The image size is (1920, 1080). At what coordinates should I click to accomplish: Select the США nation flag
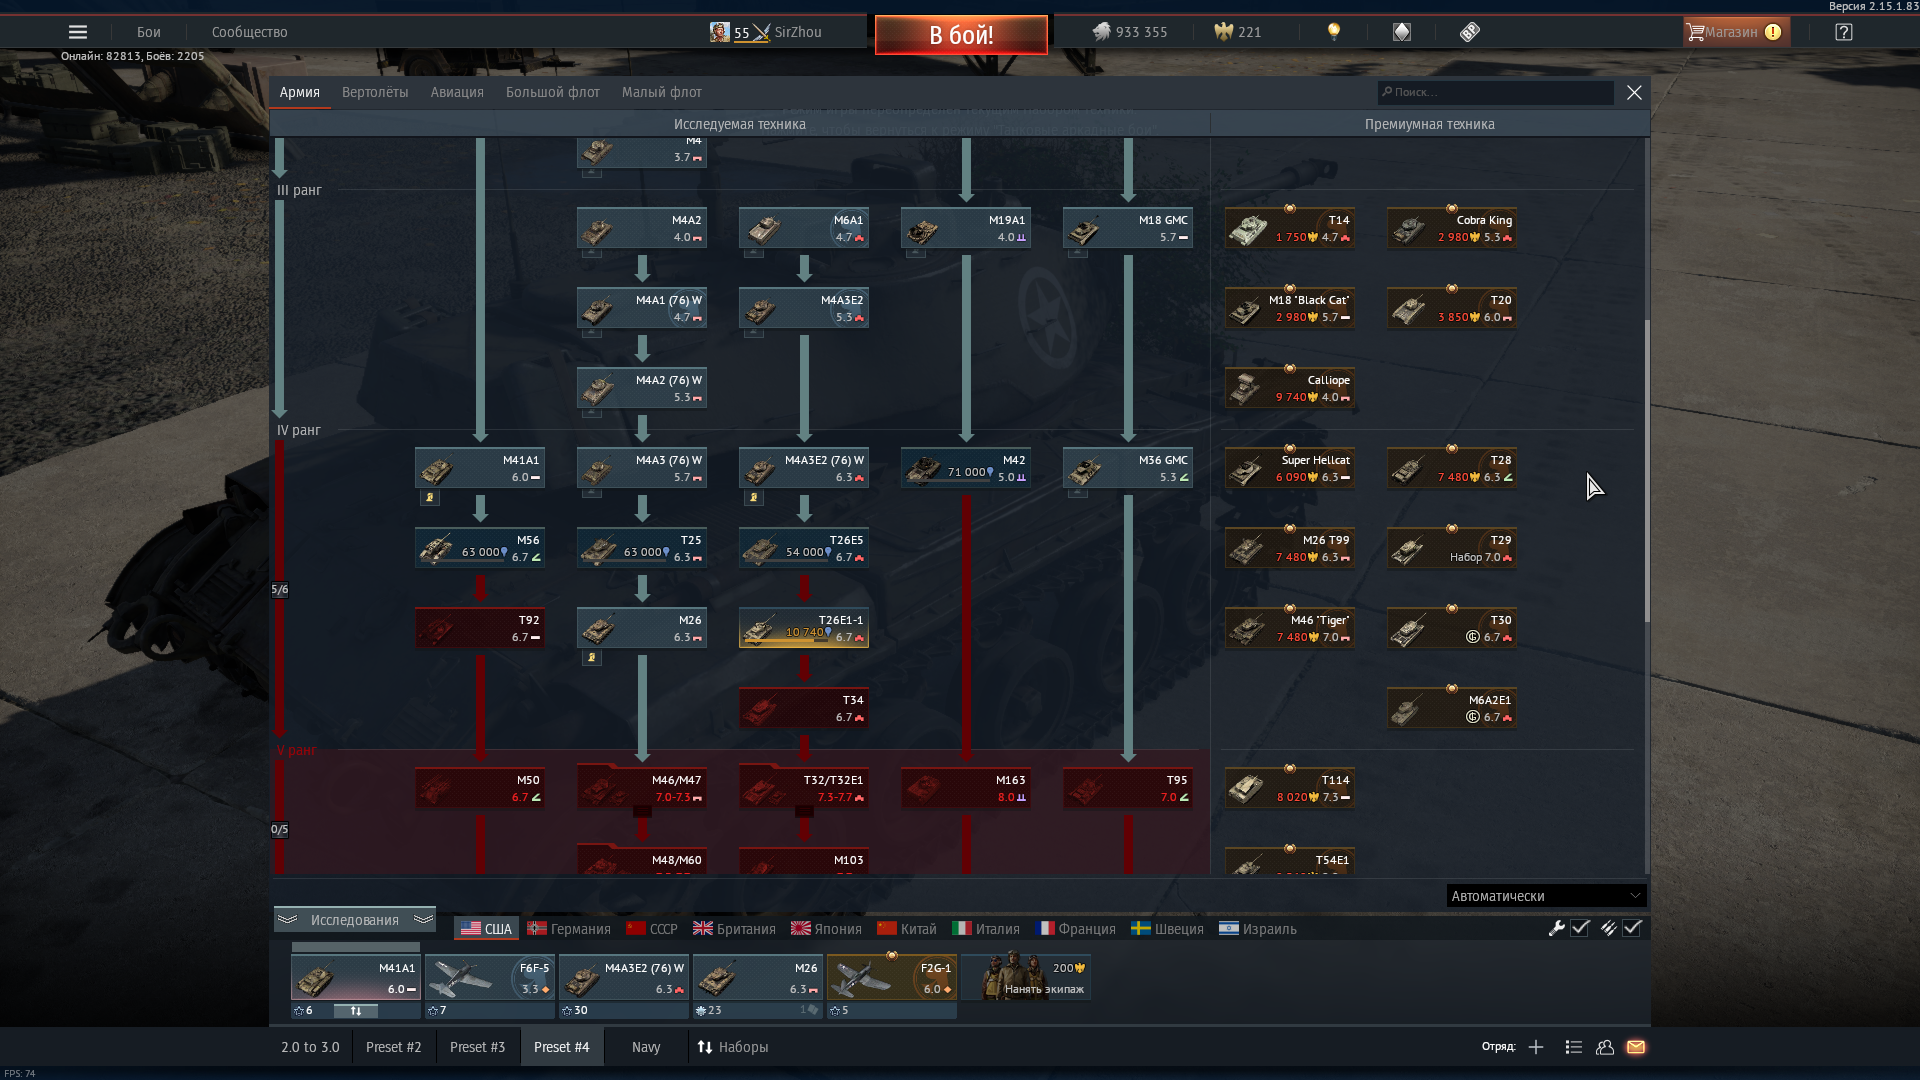point(486,929)
